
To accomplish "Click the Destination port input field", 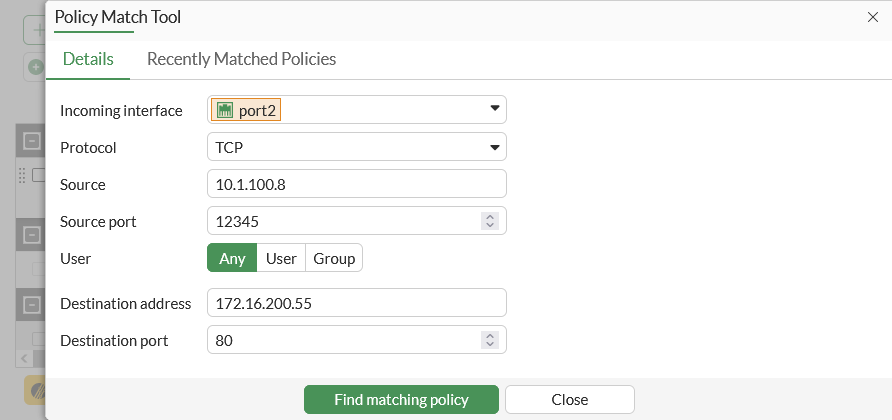I will (x=340, y=340).
